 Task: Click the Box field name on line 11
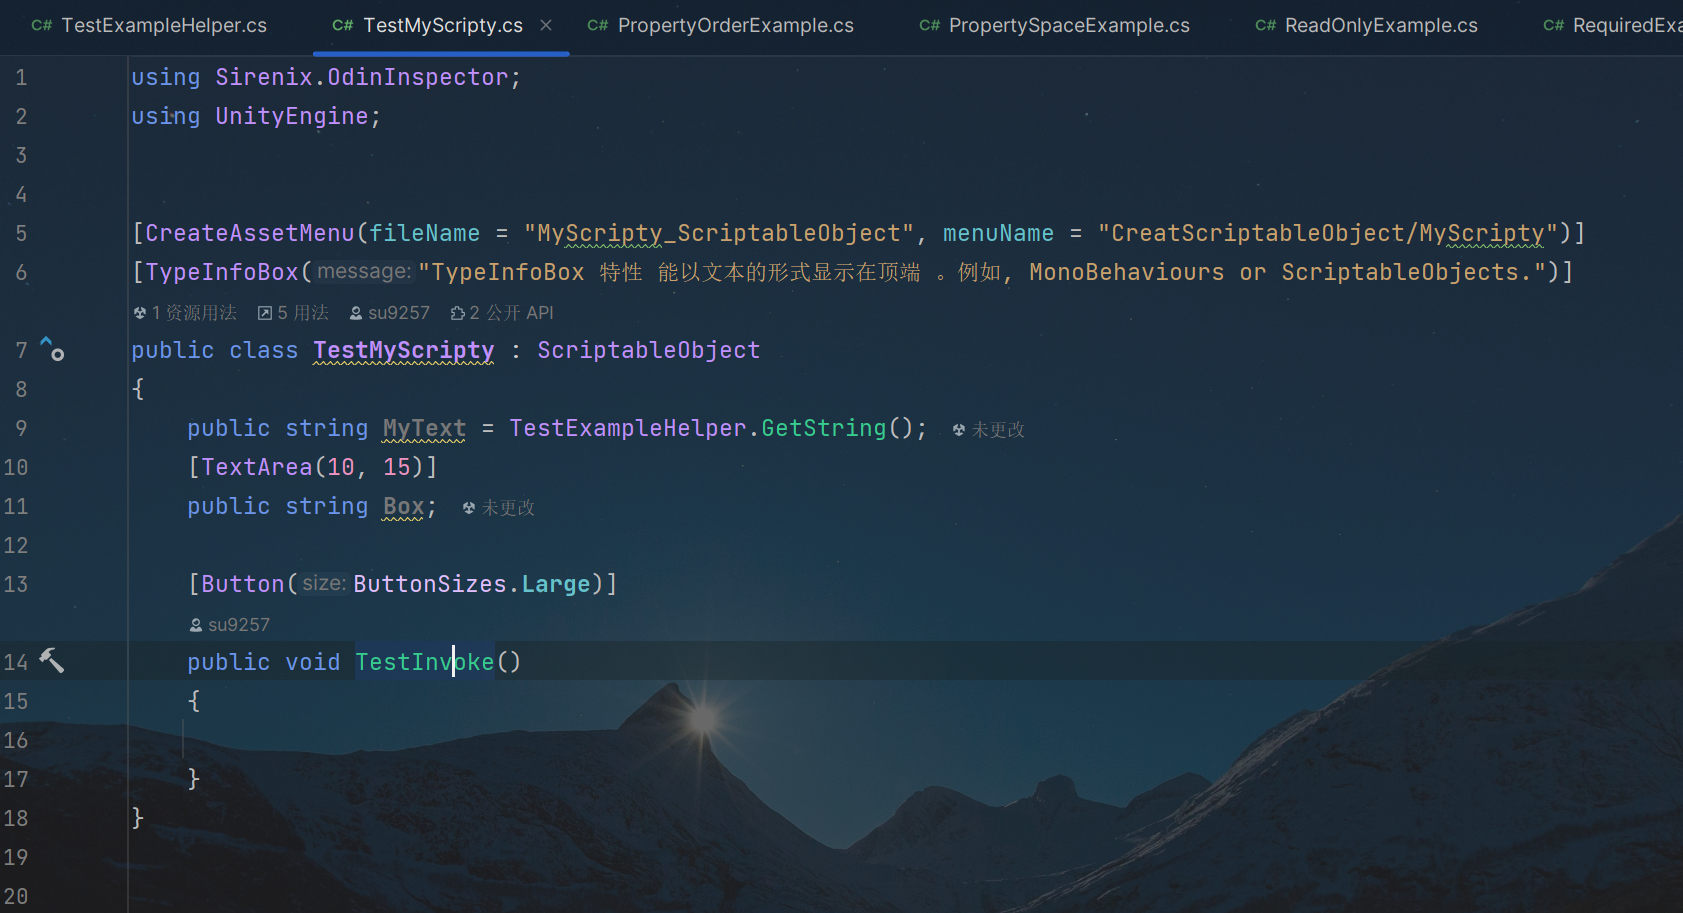coord(404,506)
